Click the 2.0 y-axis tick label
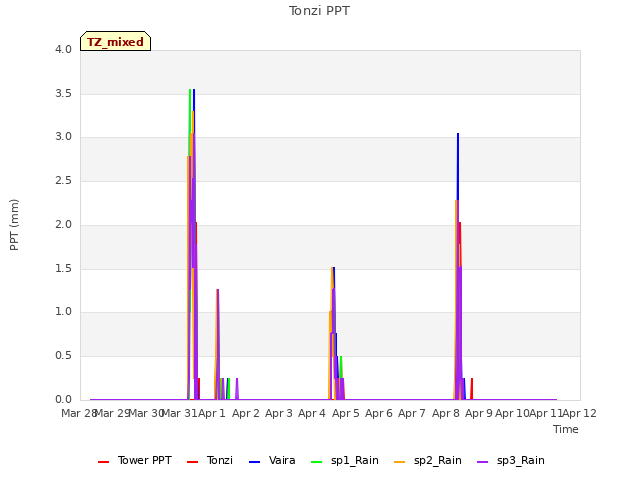Viewport: 640px width, 480px height. (x=63, y=224)
